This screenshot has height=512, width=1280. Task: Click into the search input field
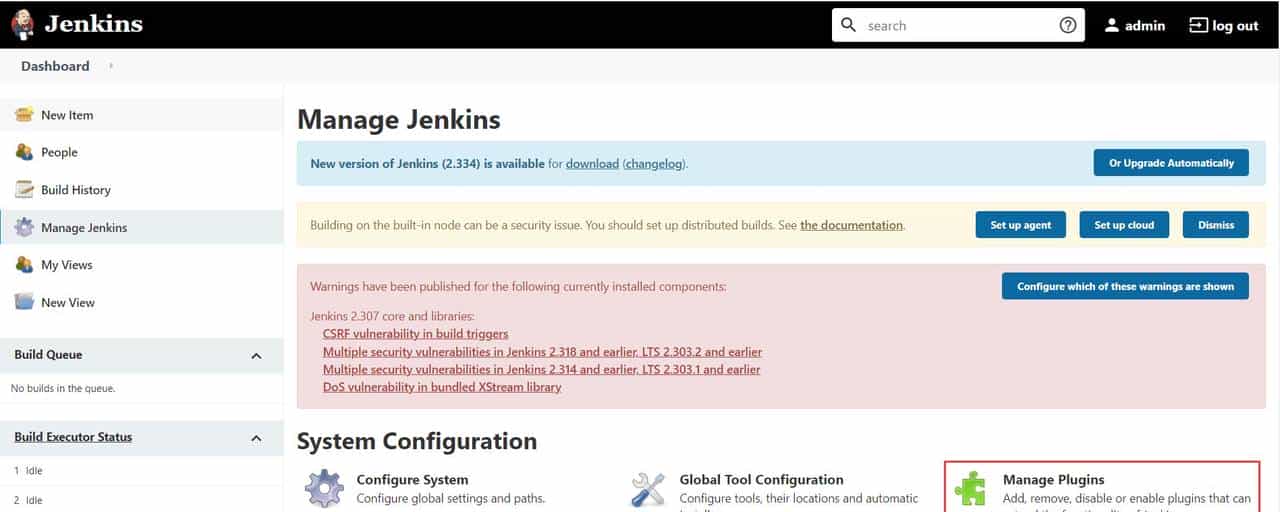tap(958, 25)
